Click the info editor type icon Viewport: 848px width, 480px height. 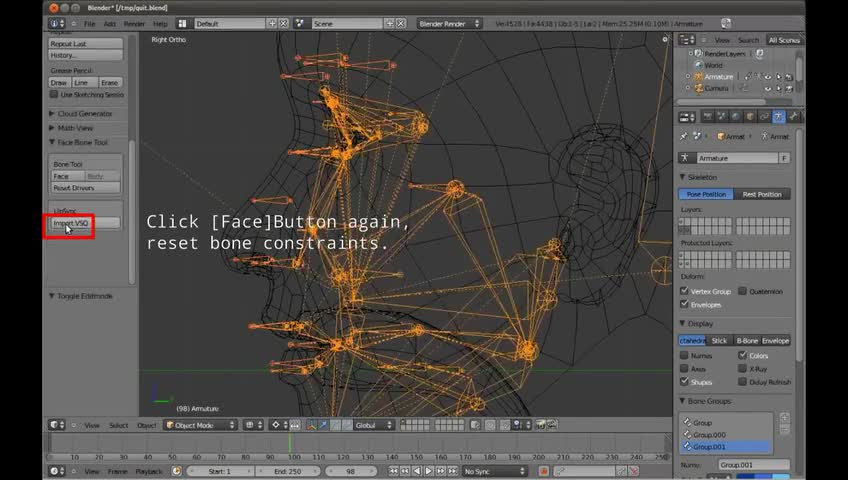[x=57, y=24]
